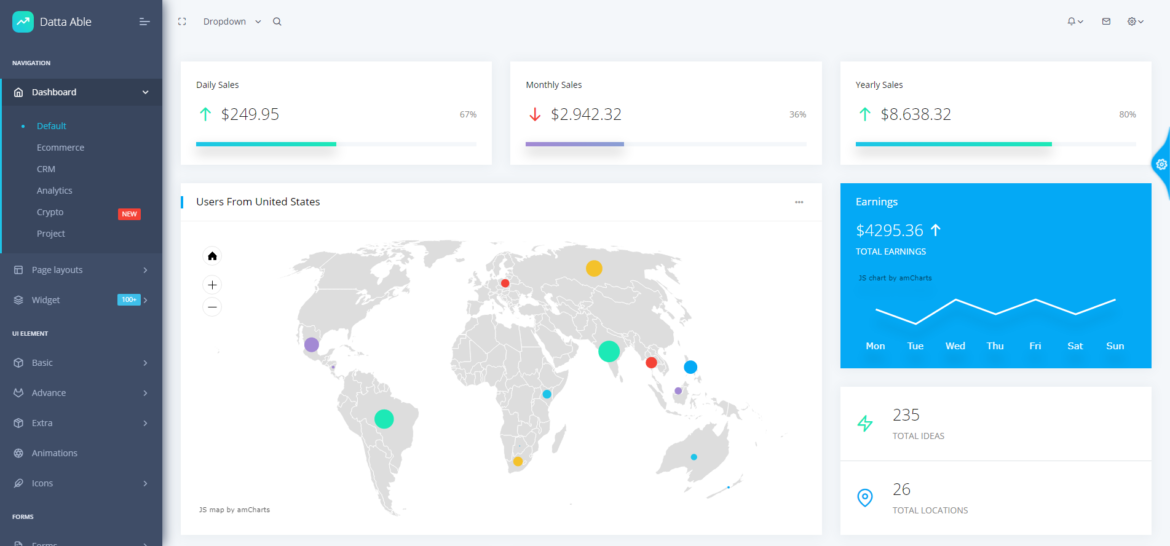Click the Dashboard home icon in sidebar

[x=19, y=92]
